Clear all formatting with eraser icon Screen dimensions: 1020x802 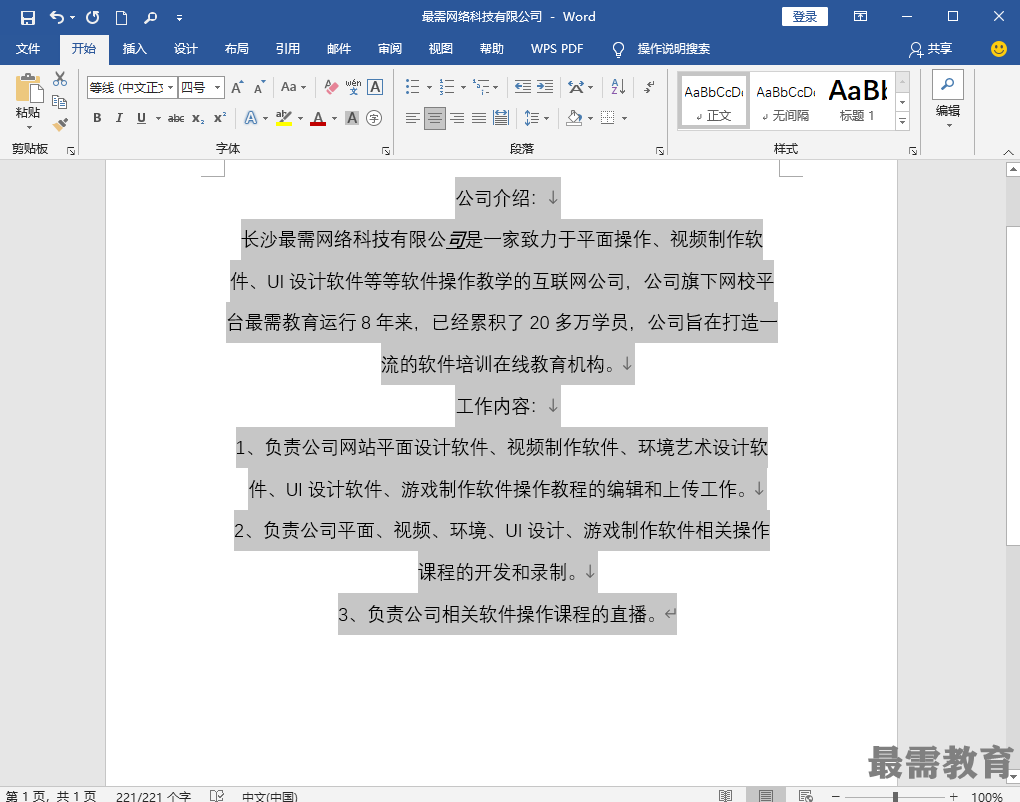click(331, 87)
